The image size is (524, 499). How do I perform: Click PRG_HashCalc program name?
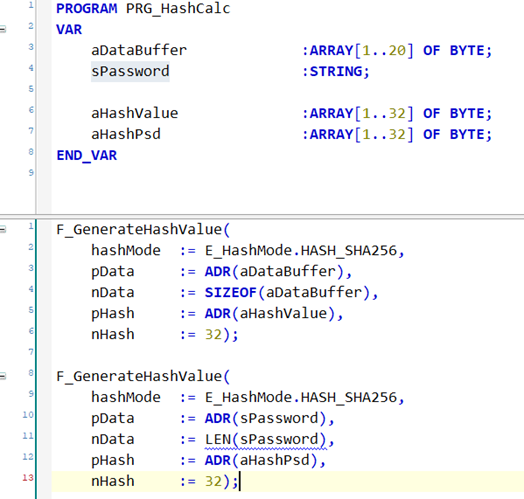(178, 8)
